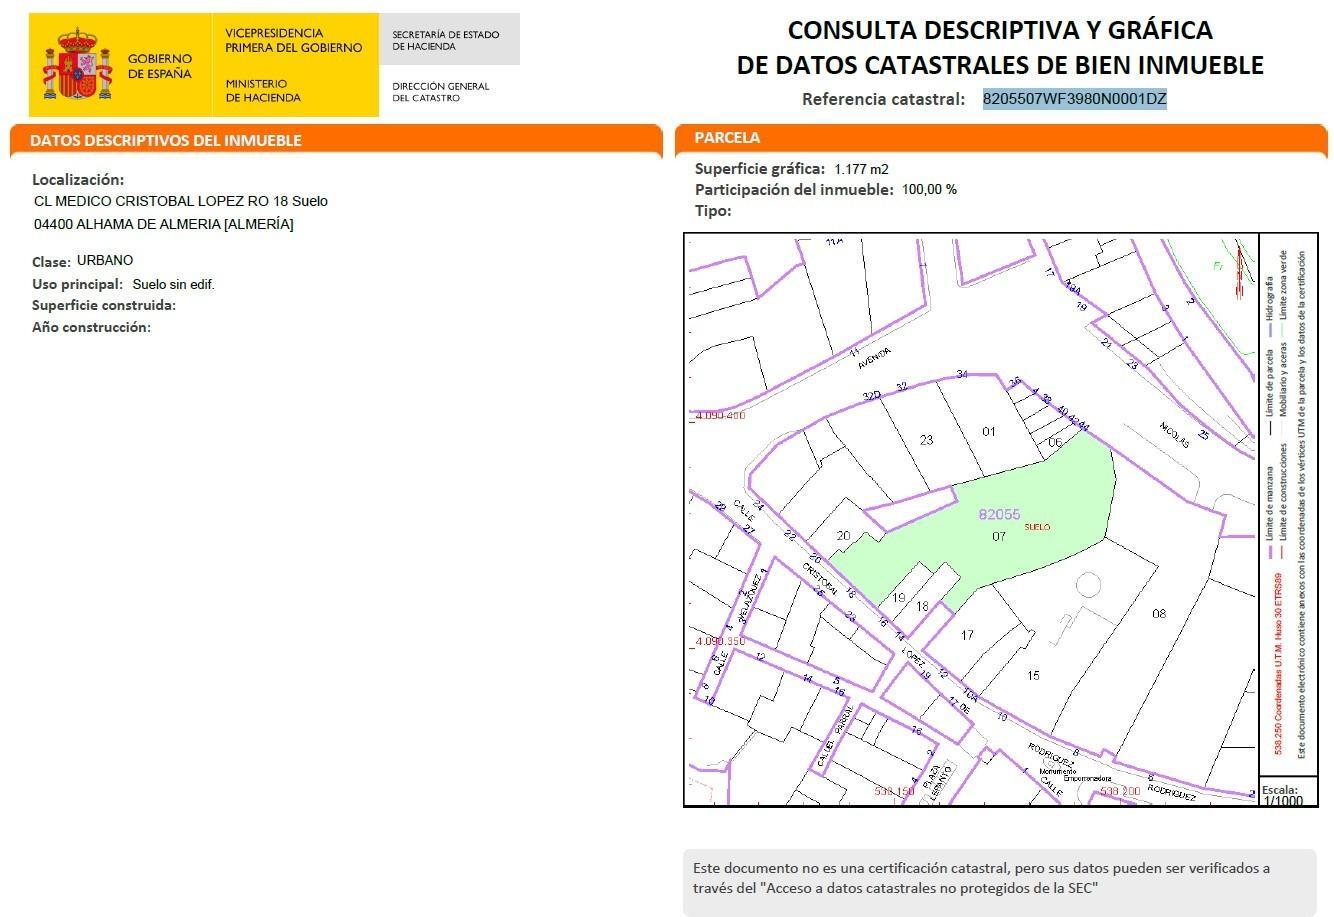Viewport: 1334px width, 917px height.
Task: Click the Hidrografía legend symbol
Action: 1270,331
